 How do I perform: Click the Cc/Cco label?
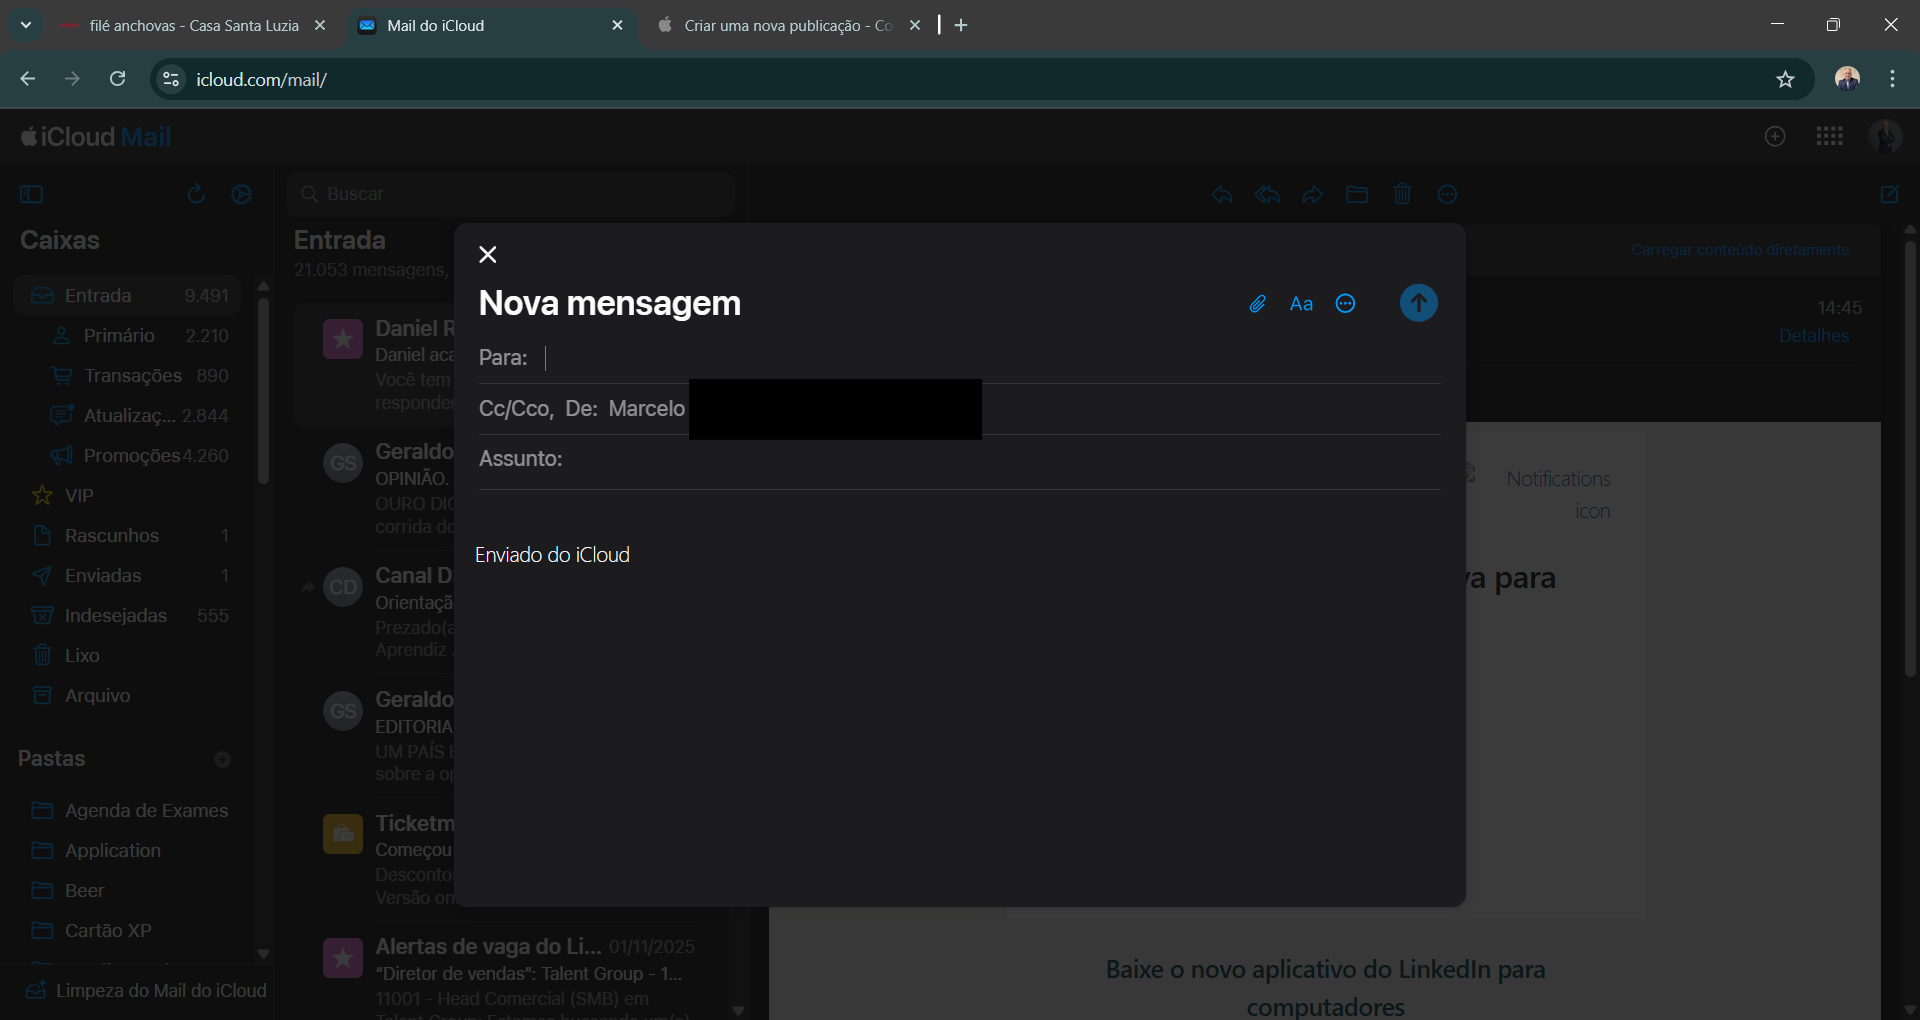pyautogui.click(x=514, y=409)
